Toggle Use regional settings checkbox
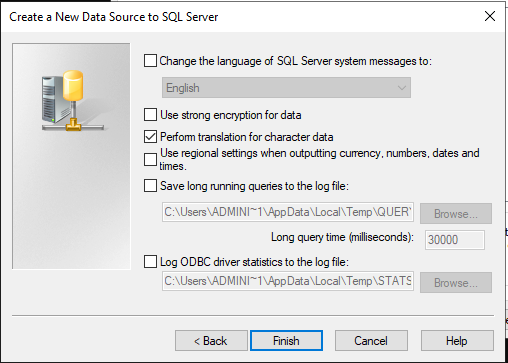 [150, 159]
